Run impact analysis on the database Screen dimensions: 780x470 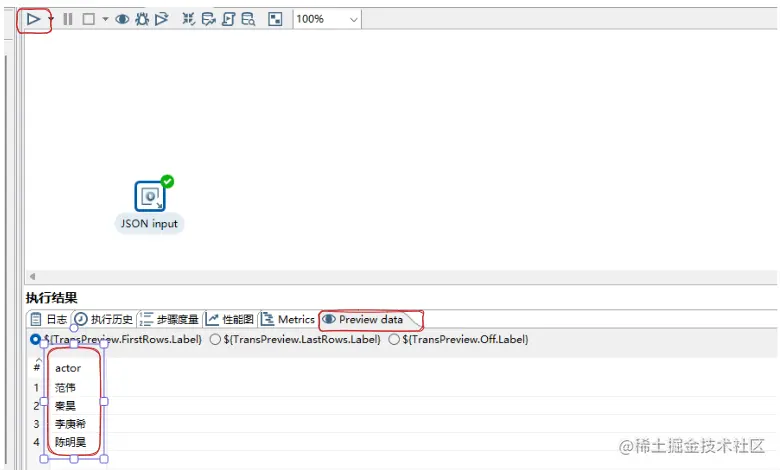point(208,19)
